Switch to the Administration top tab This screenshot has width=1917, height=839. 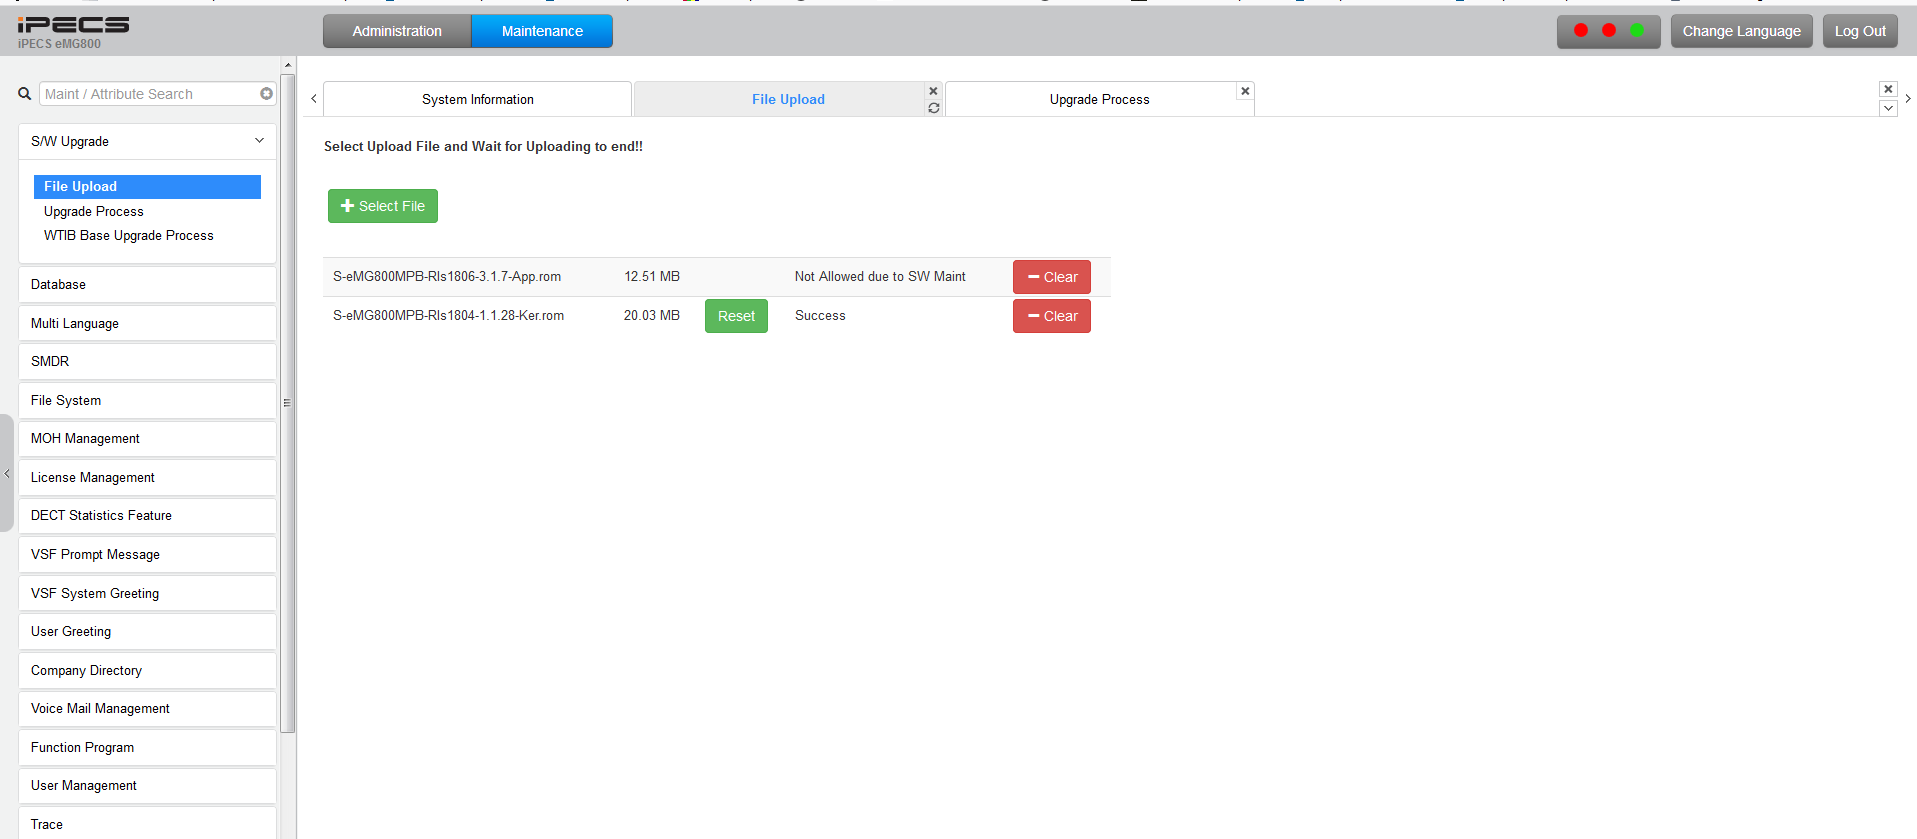point(397,31)
